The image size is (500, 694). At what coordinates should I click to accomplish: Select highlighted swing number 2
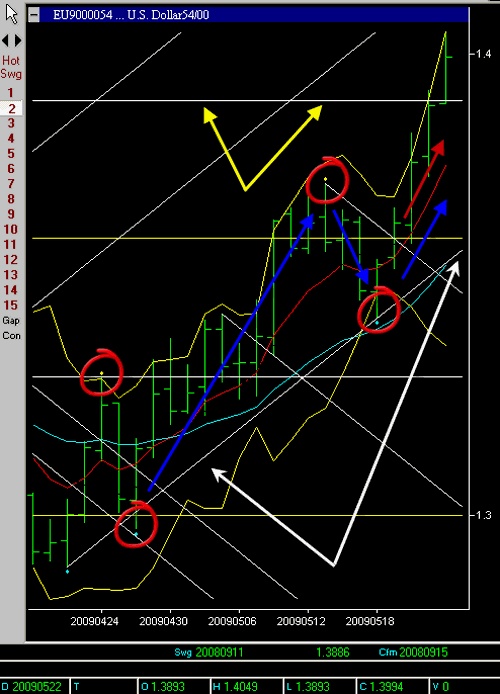pyautogui.click(x=12, y=108)
